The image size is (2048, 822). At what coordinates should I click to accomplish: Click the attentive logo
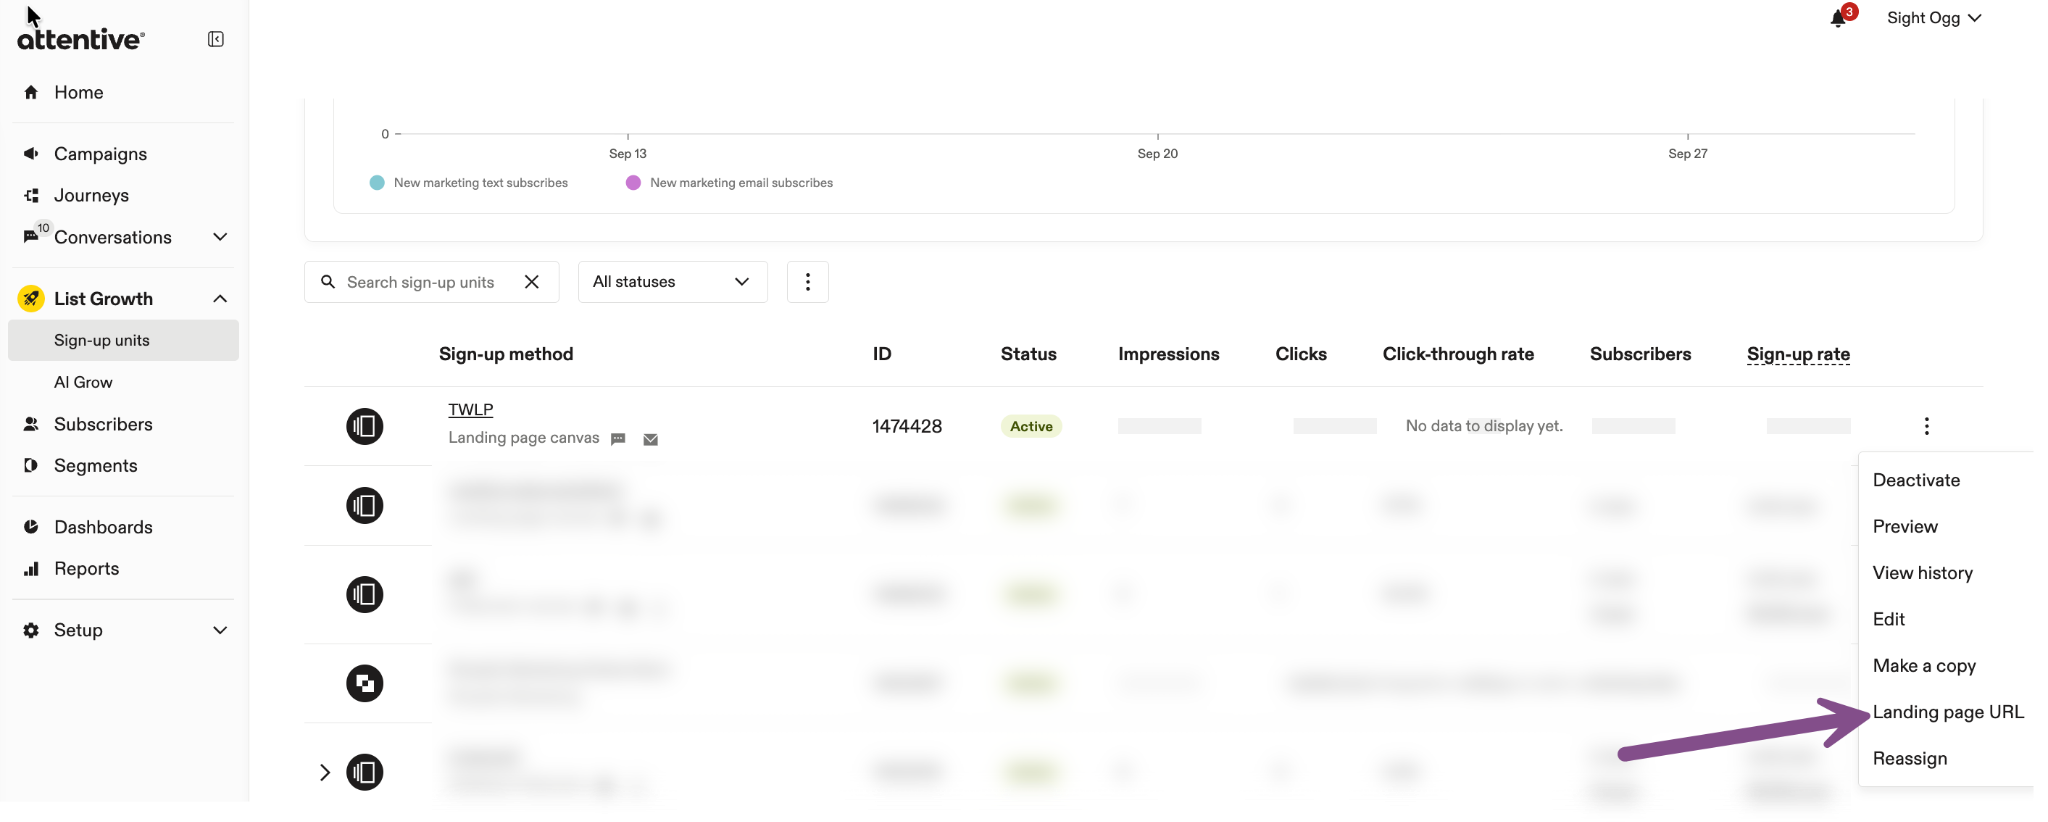click(x=81, y=39)
